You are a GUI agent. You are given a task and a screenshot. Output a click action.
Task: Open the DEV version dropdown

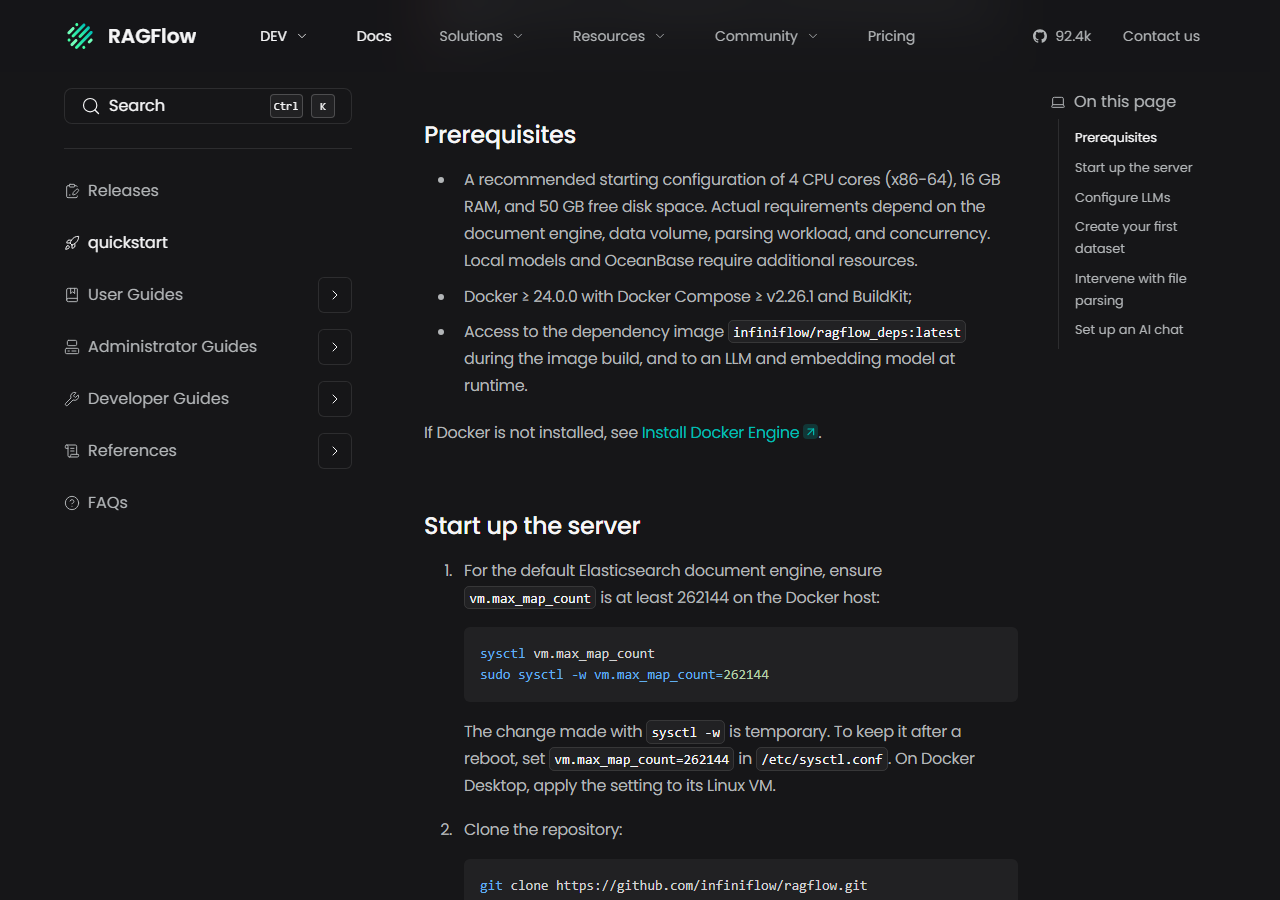tap(283, 36)
